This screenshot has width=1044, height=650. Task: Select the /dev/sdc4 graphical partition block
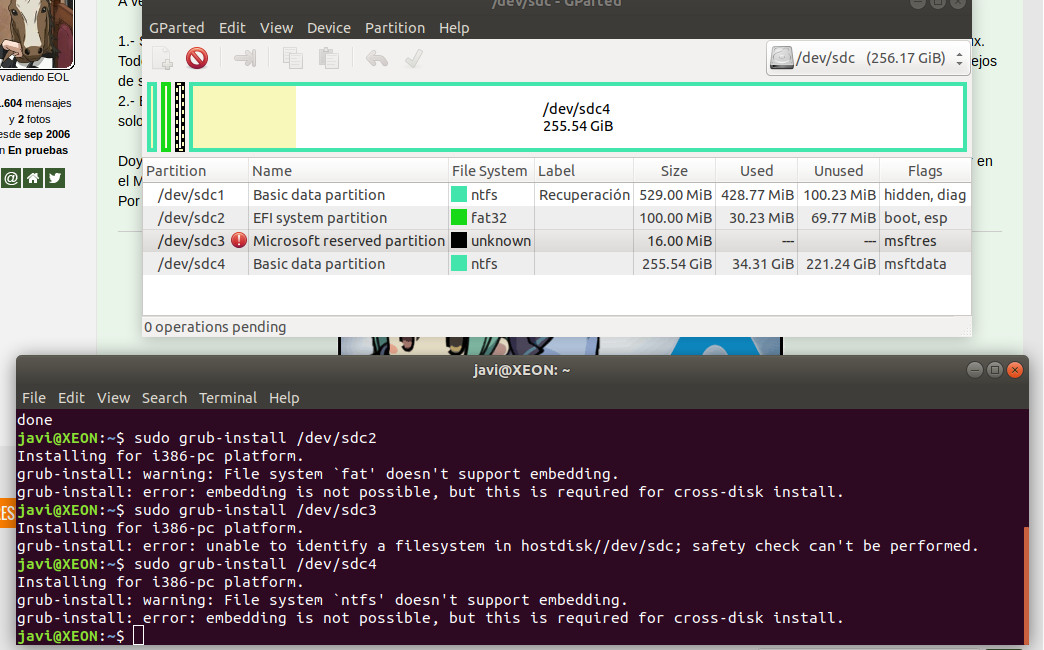coord(577,117)
